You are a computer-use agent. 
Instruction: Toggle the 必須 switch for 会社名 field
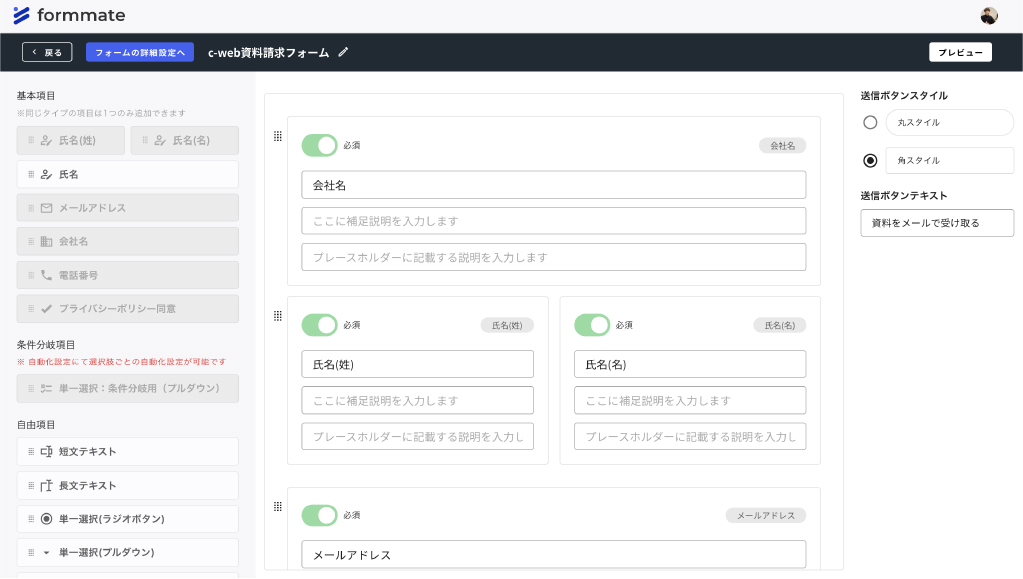tap(320, 145)
